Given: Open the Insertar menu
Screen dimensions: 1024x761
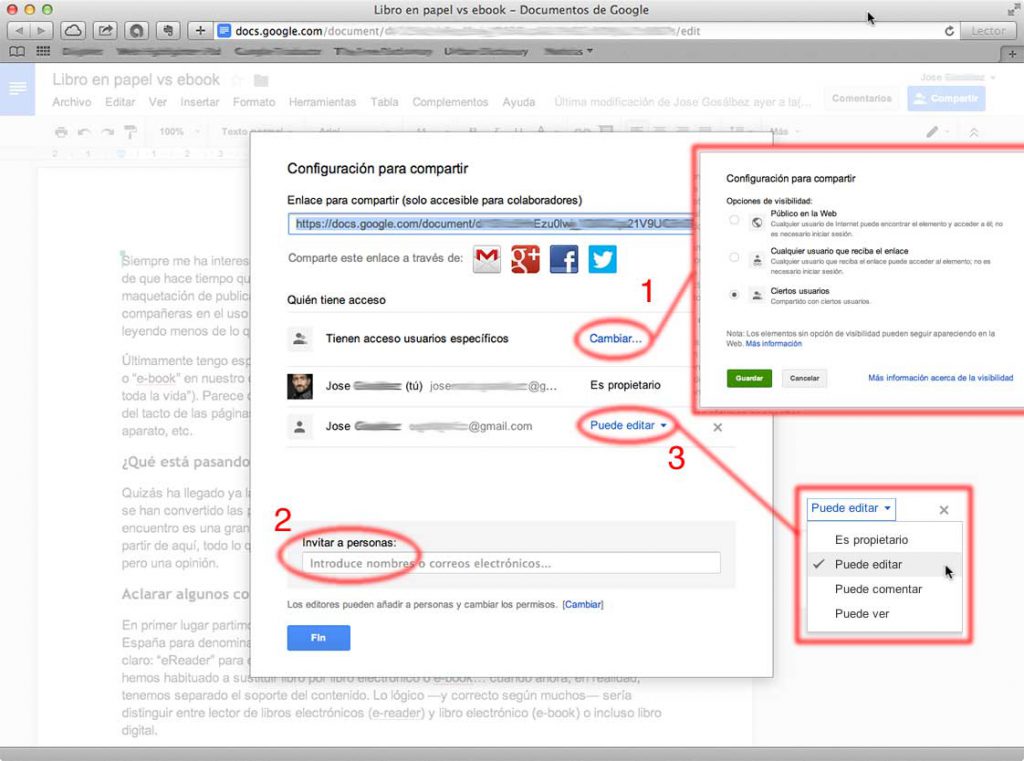Looking at the screenshot, I should coord(200,102).
